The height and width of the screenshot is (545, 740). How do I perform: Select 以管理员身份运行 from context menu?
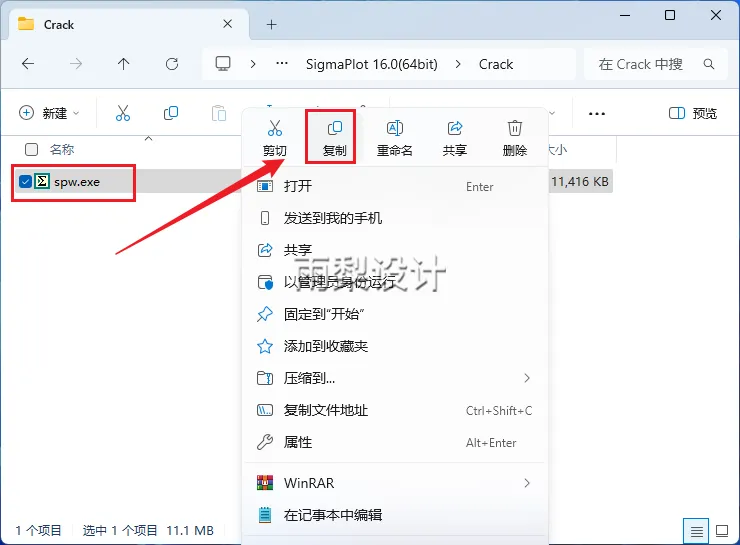click(395, 282)
